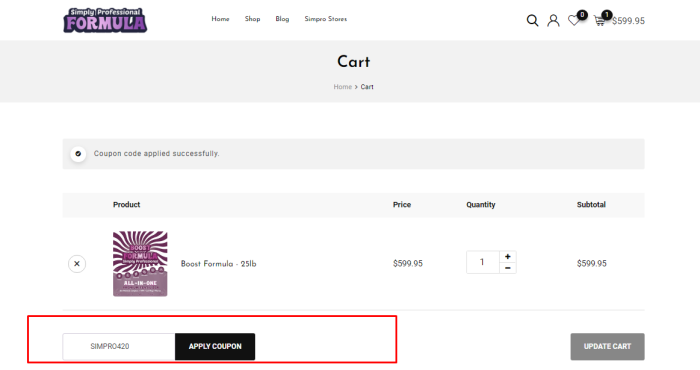
Task: Open the Blog menu item
Action: click(x=282, y=19)
